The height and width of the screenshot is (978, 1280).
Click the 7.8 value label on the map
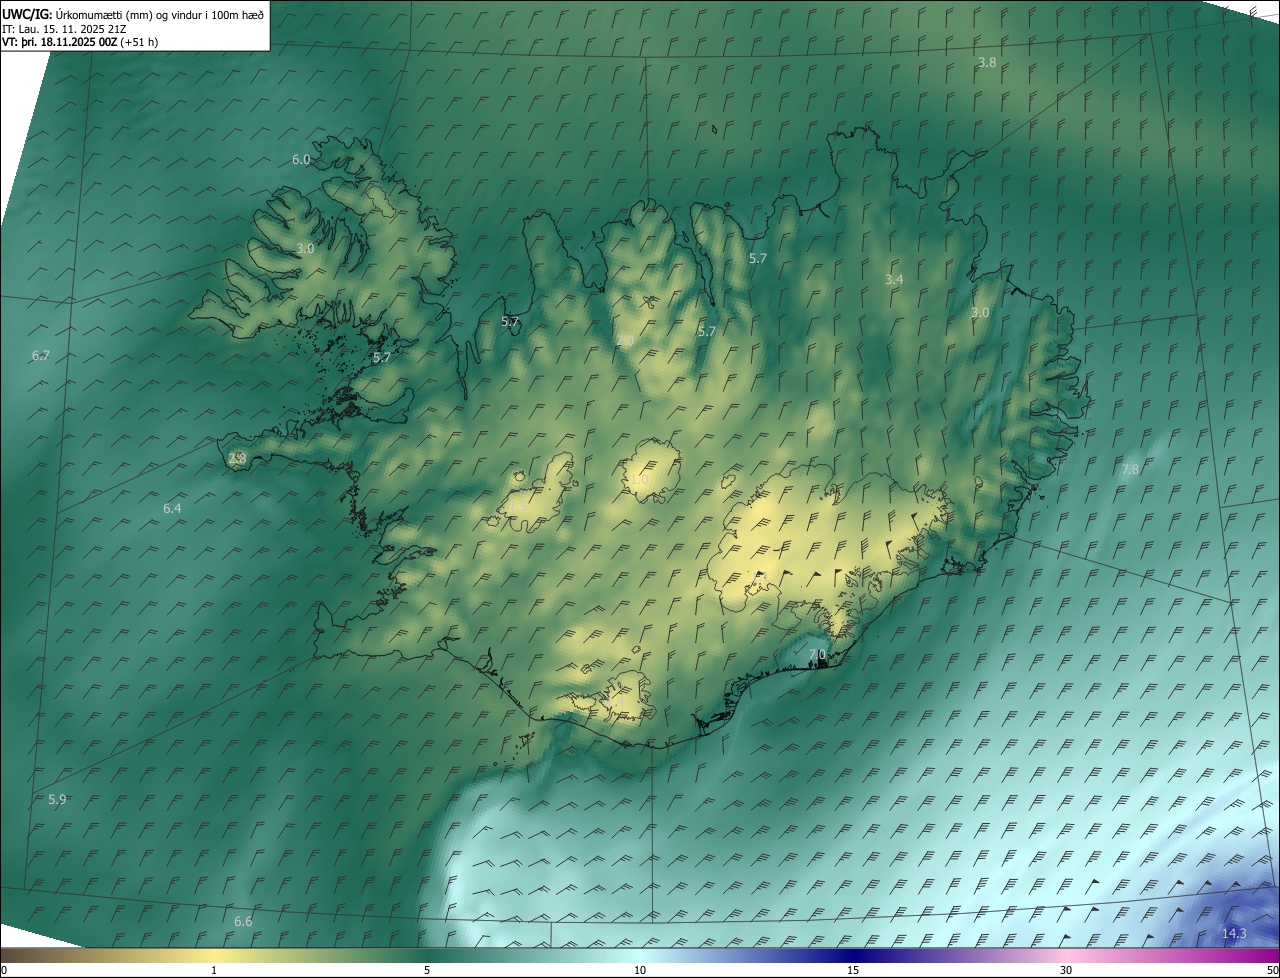1130,469
